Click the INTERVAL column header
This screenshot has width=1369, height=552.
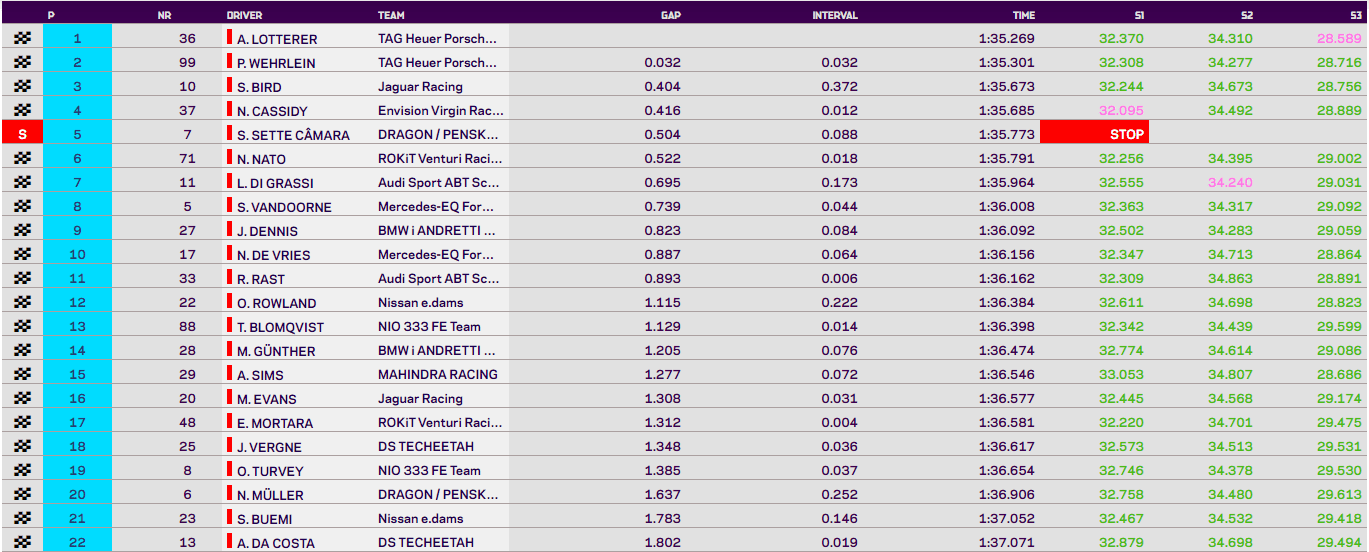tap(834, 15)
